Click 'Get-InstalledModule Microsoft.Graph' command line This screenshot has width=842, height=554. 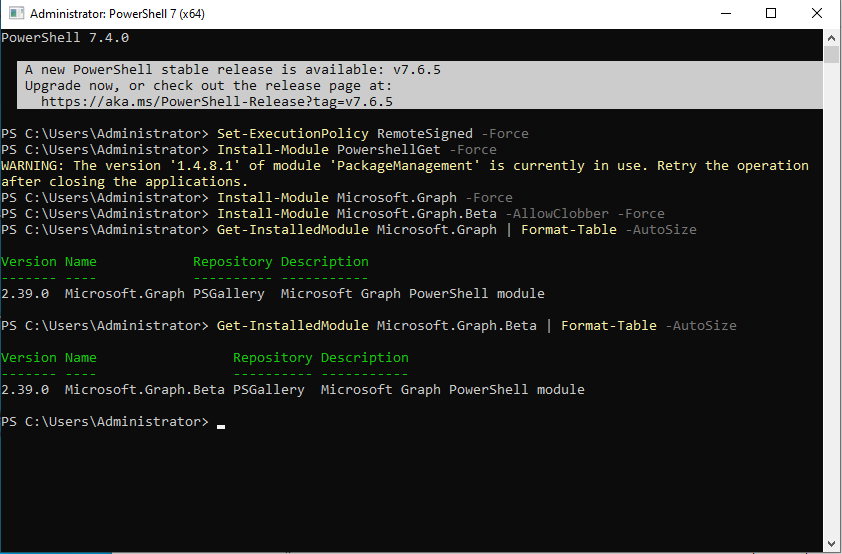456,230
